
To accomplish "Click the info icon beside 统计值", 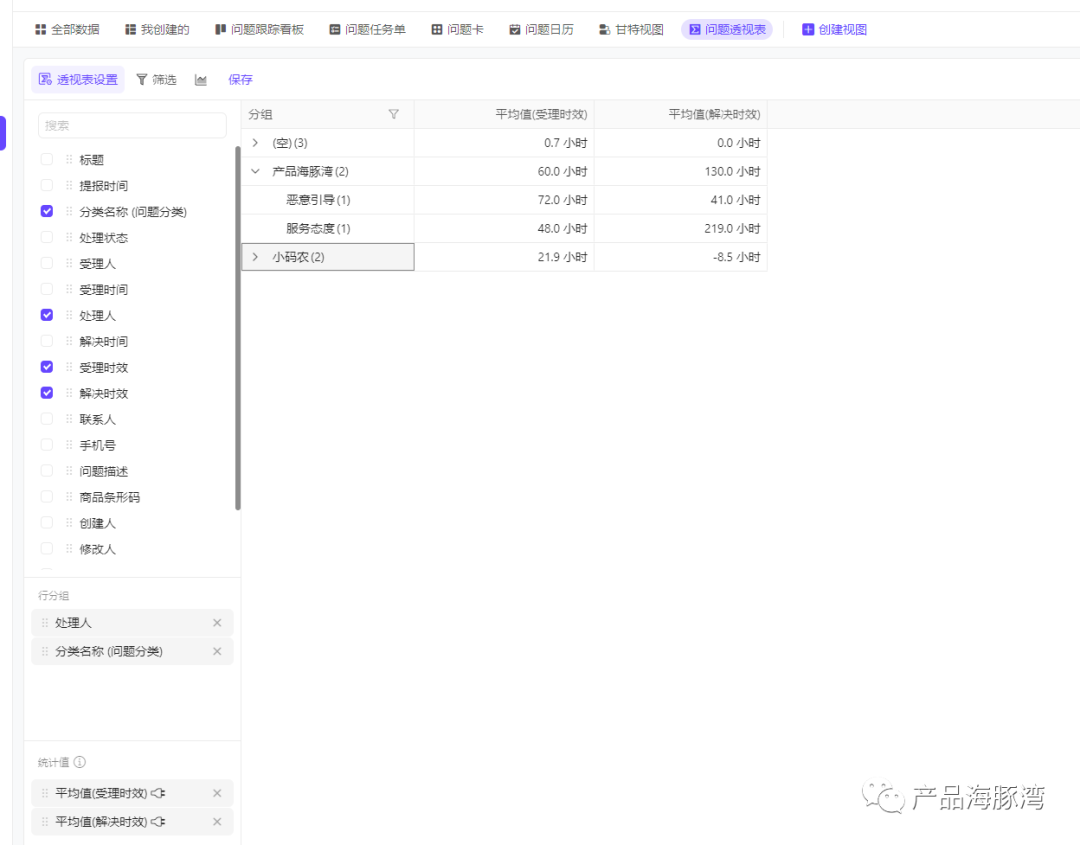I will 80,762.
